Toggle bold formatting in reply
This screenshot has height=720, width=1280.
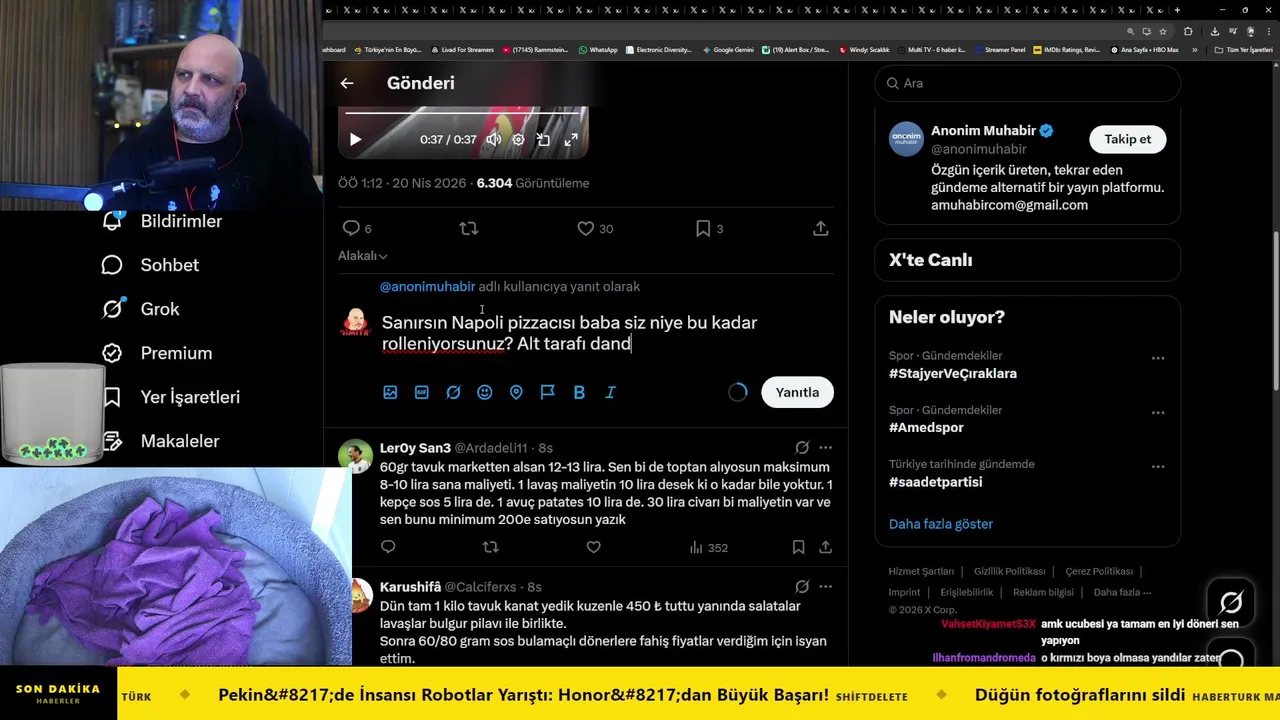point(579,393)
